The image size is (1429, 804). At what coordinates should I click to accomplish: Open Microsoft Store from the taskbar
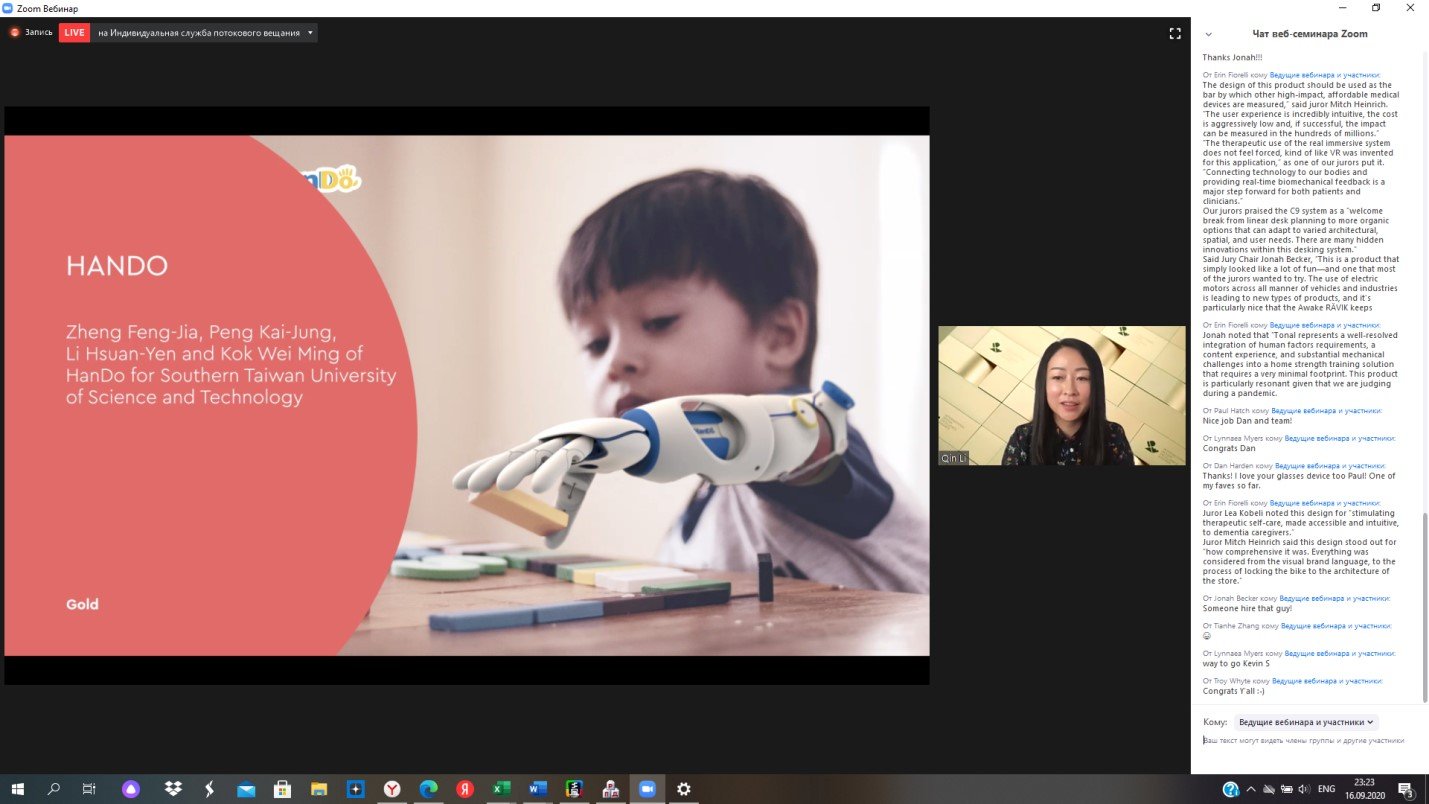coord(282,789)
